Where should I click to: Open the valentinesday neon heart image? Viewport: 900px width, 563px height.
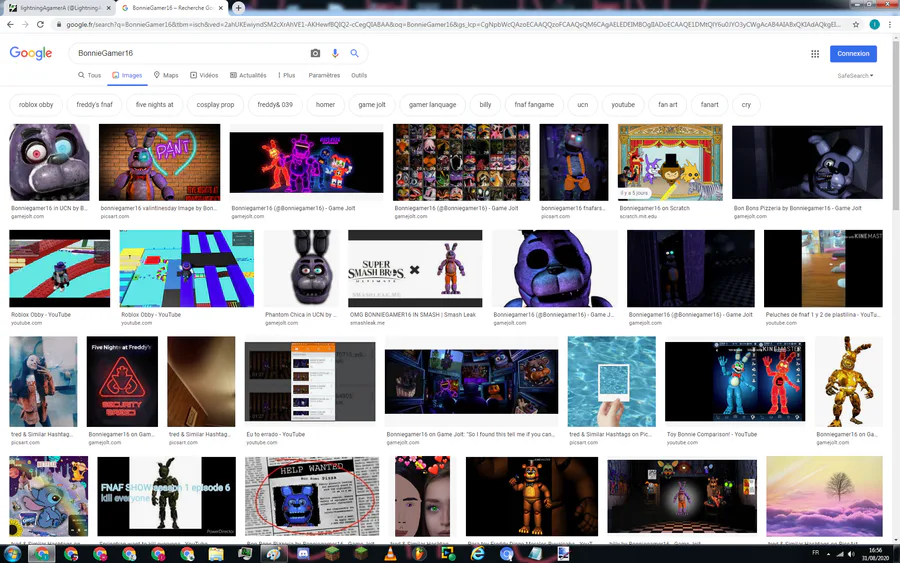coord(160,162)
